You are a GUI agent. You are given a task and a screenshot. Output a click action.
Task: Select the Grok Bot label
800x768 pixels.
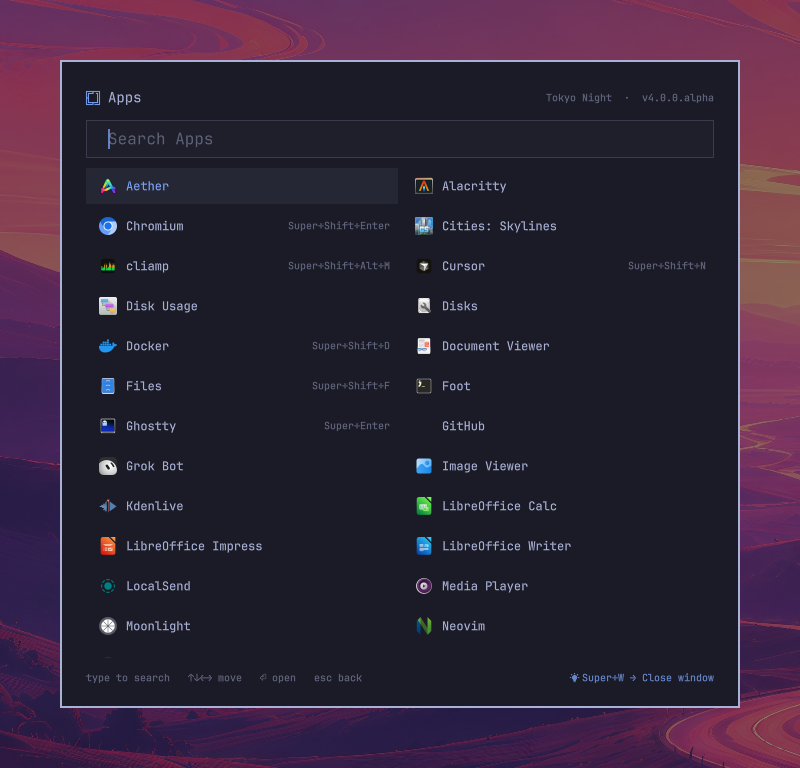tap(155, 466)
